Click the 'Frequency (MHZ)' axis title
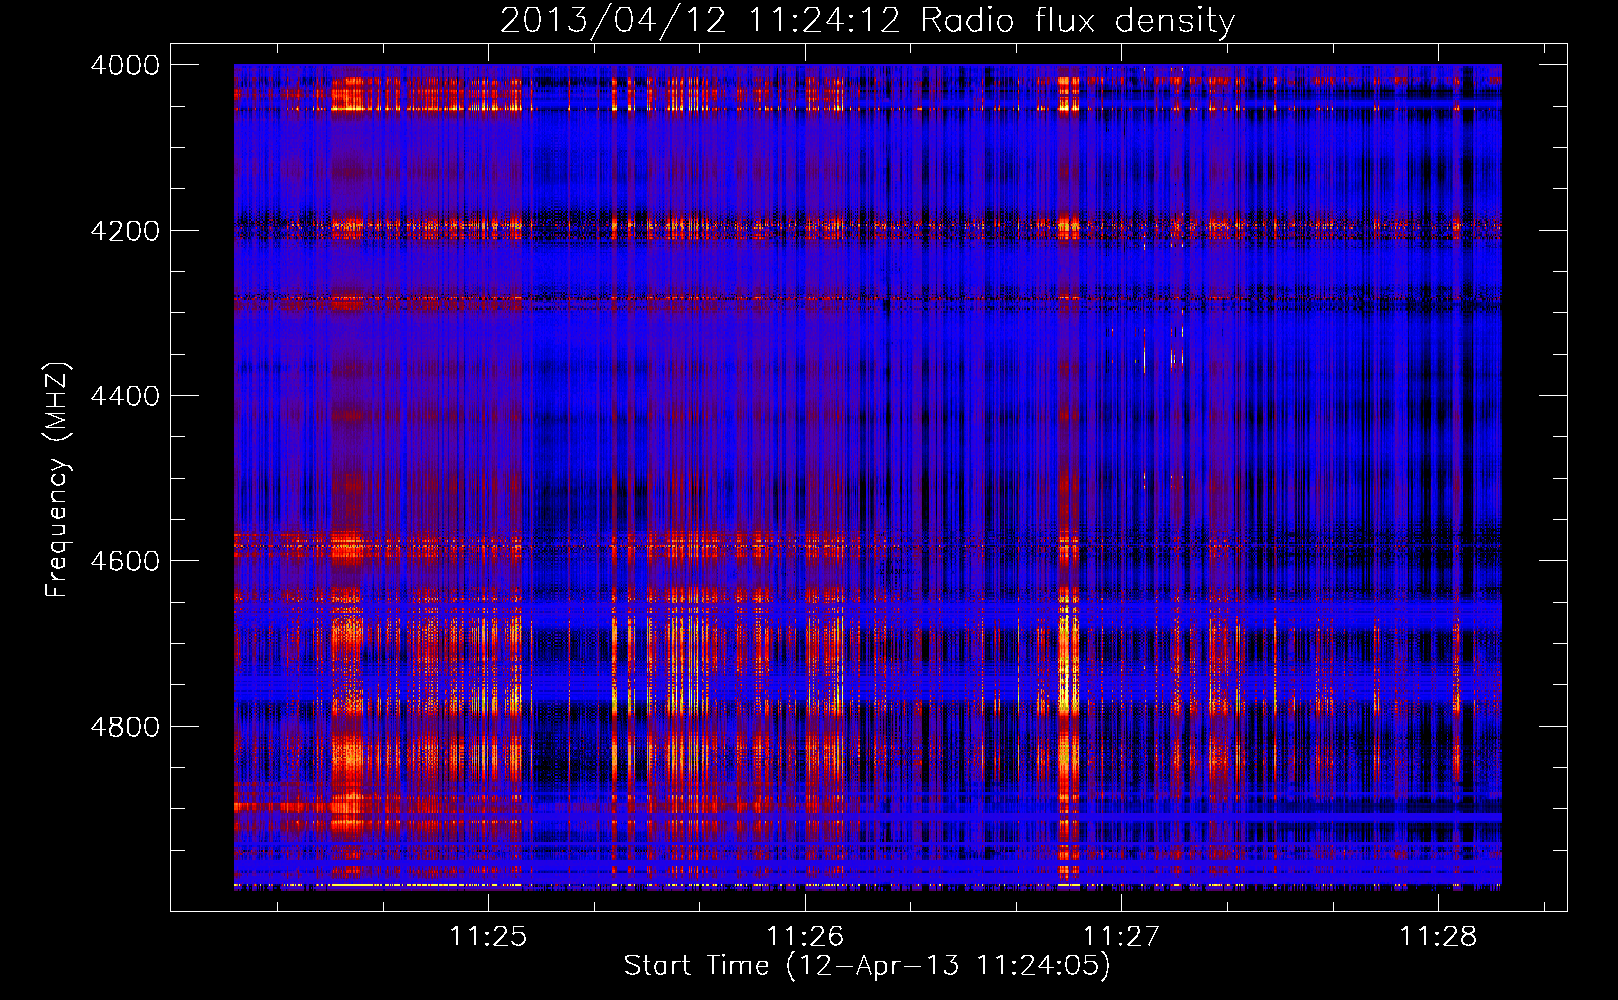The height and width of the screenshot is (1000, 1618). (x=58, y=480)
